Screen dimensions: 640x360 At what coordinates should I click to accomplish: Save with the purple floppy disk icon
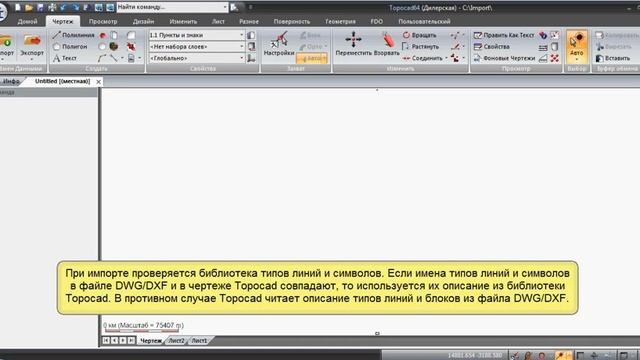point(40,7)
